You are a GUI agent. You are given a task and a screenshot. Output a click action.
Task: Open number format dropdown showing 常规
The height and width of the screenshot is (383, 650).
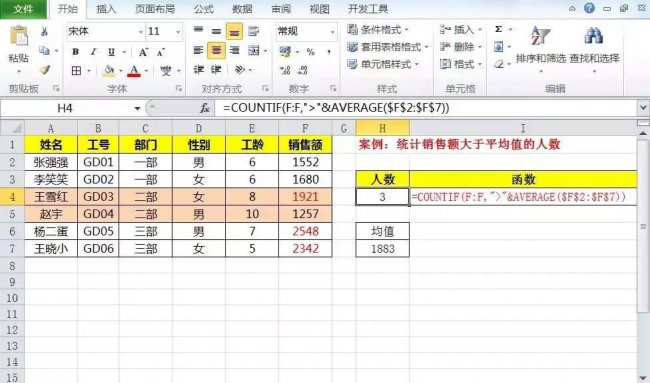332,32
